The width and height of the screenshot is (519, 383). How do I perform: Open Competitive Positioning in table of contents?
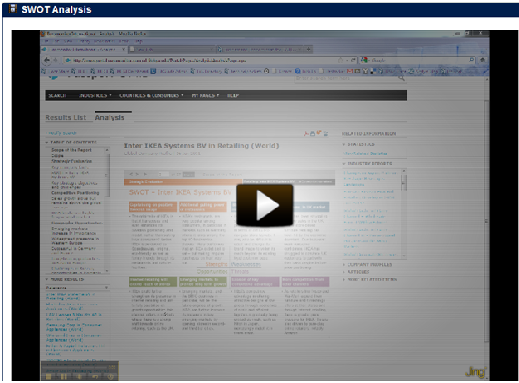click(x=75, y=193)
